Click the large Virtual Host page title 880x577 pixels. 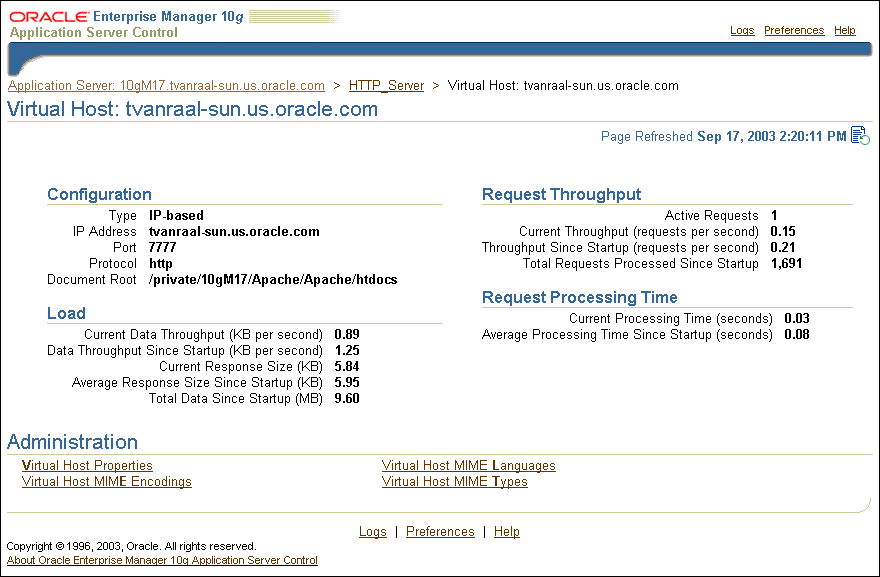pyautogui.click(x=192, y=109)
